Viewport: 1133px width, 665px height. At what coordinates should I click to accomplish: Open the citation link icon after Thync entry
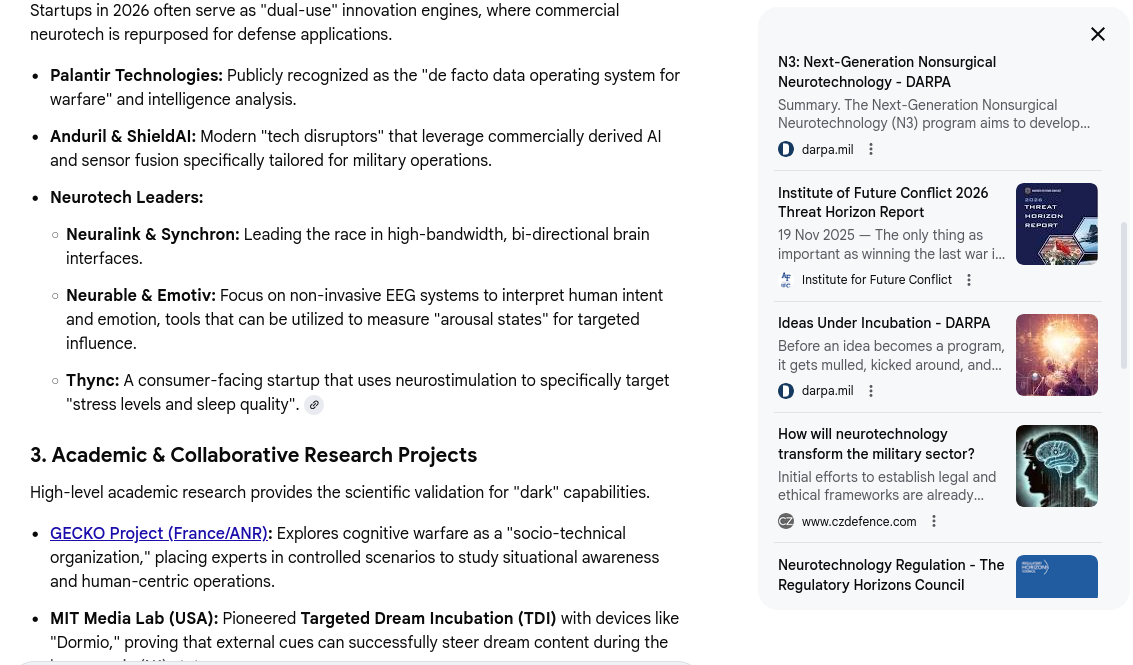[314, 405]
